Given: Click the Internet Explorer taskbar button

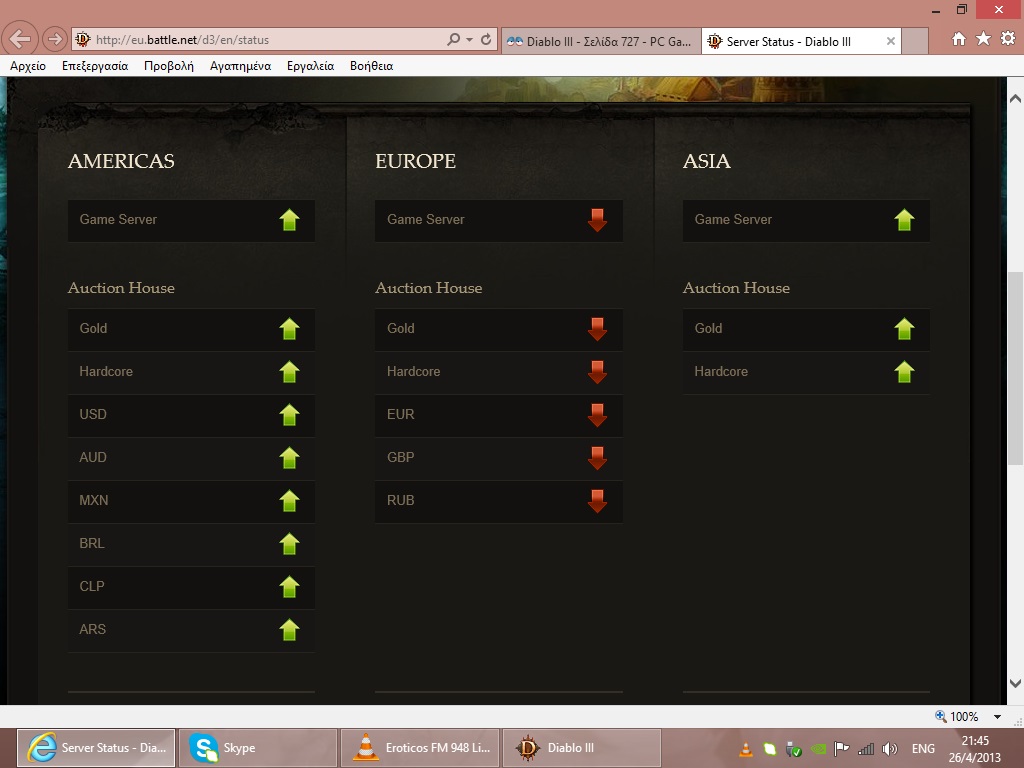Looking at the screenshot, I should (x=96, y=748).
